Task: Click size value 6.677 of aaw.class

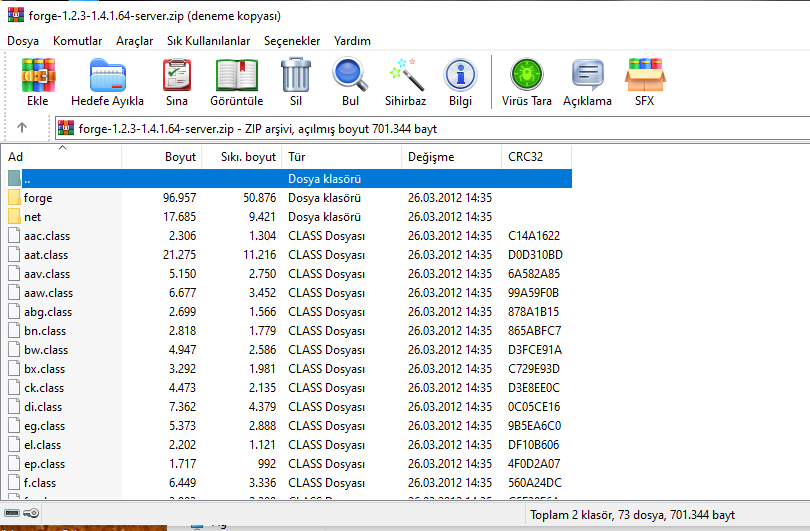Action: tap(182, 292)
